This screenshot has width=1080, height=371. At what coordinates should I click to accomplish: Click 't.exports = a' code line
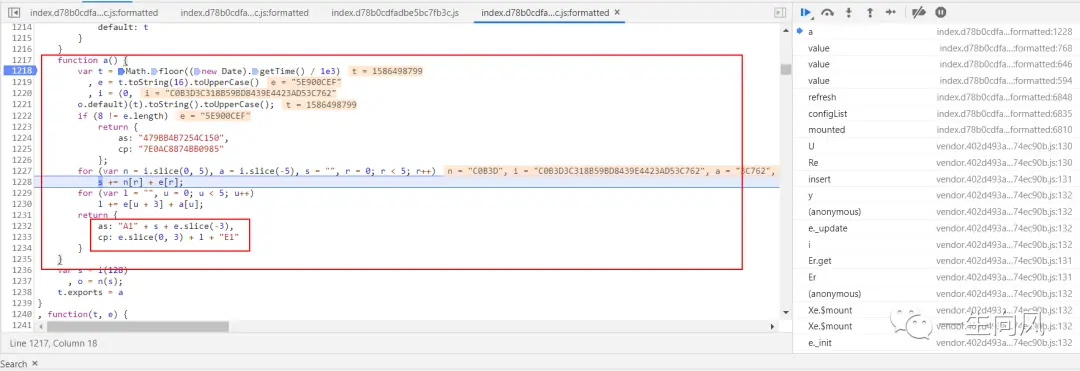pos(90,292)
